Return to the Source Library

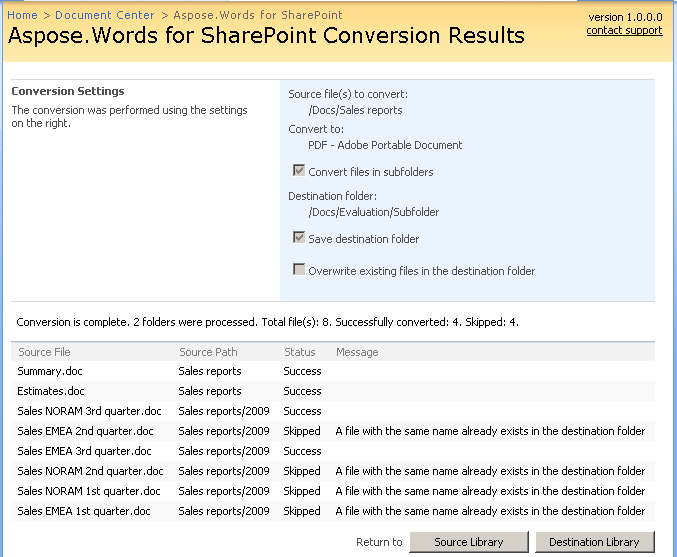point(469,542)
